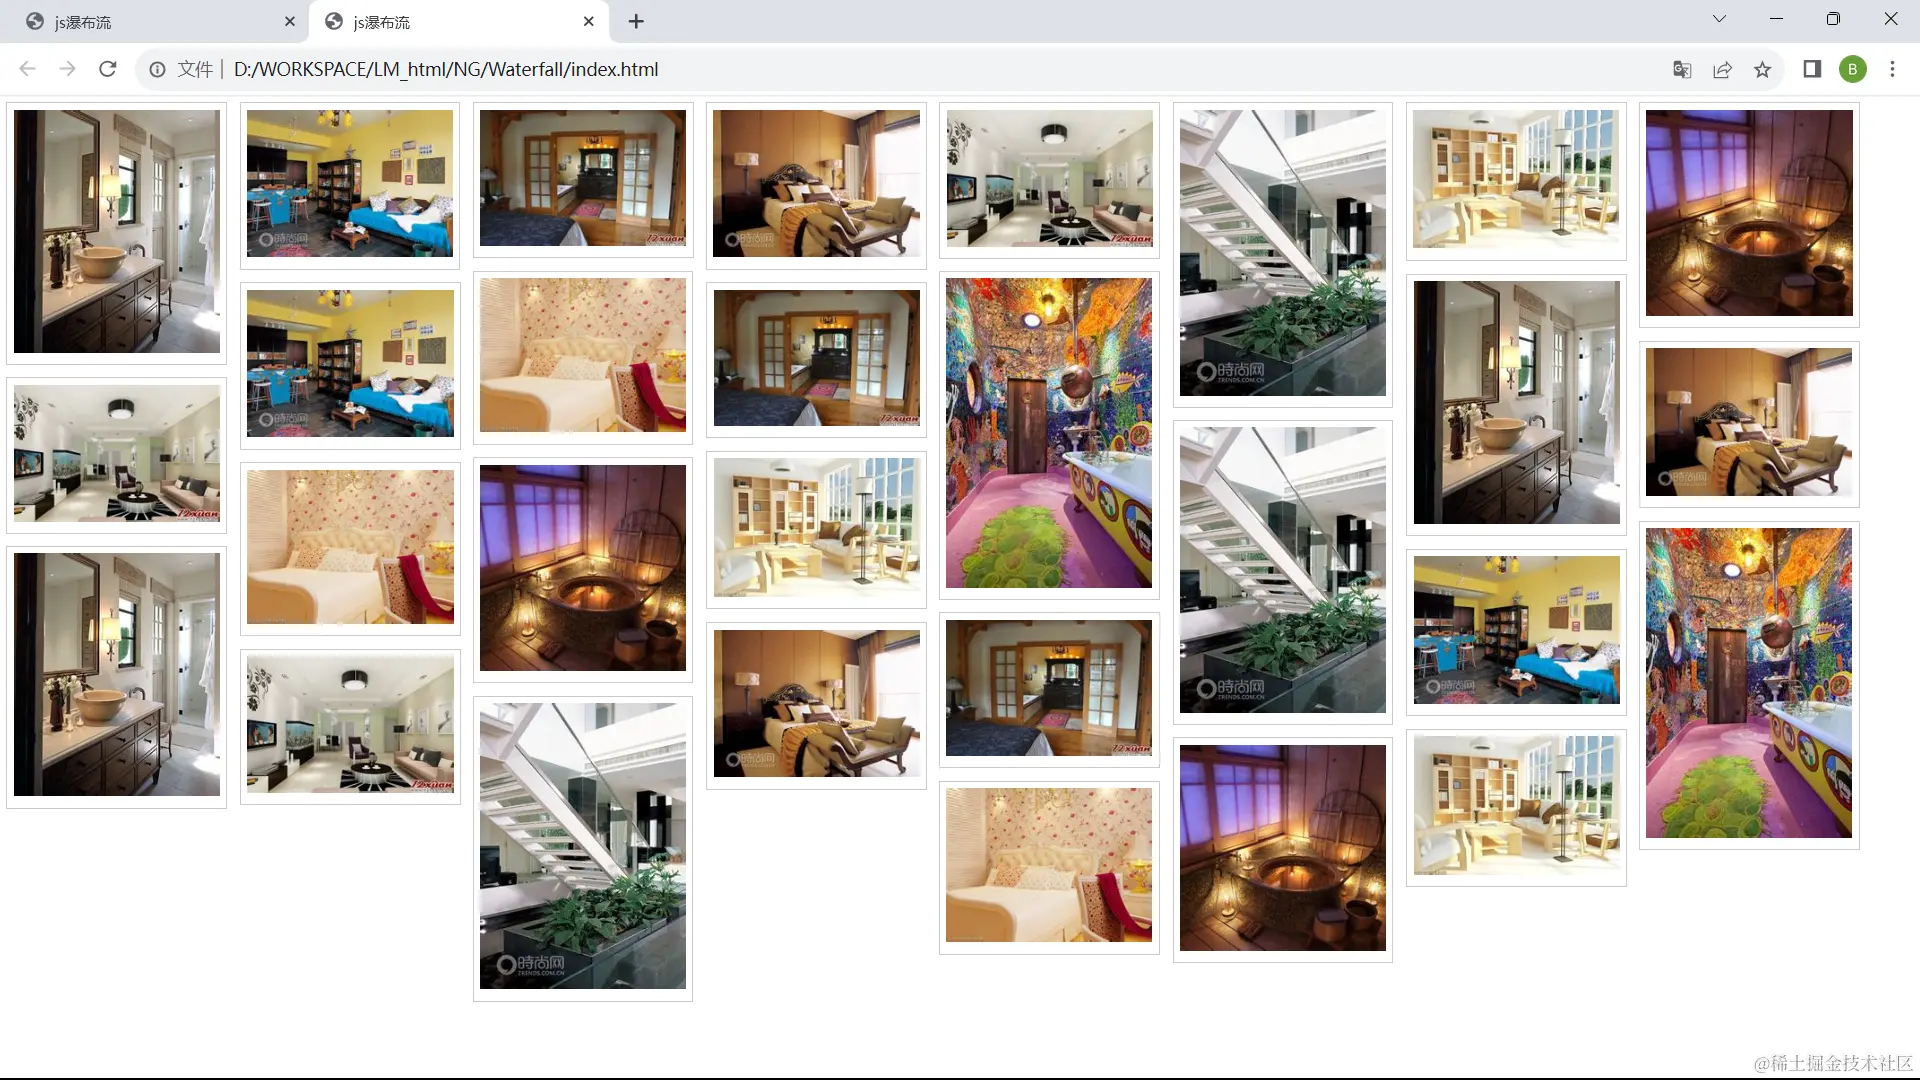The image size is (1920, 1080).
Task: Toggle the browser side panel
Action: click(1812, 69)
